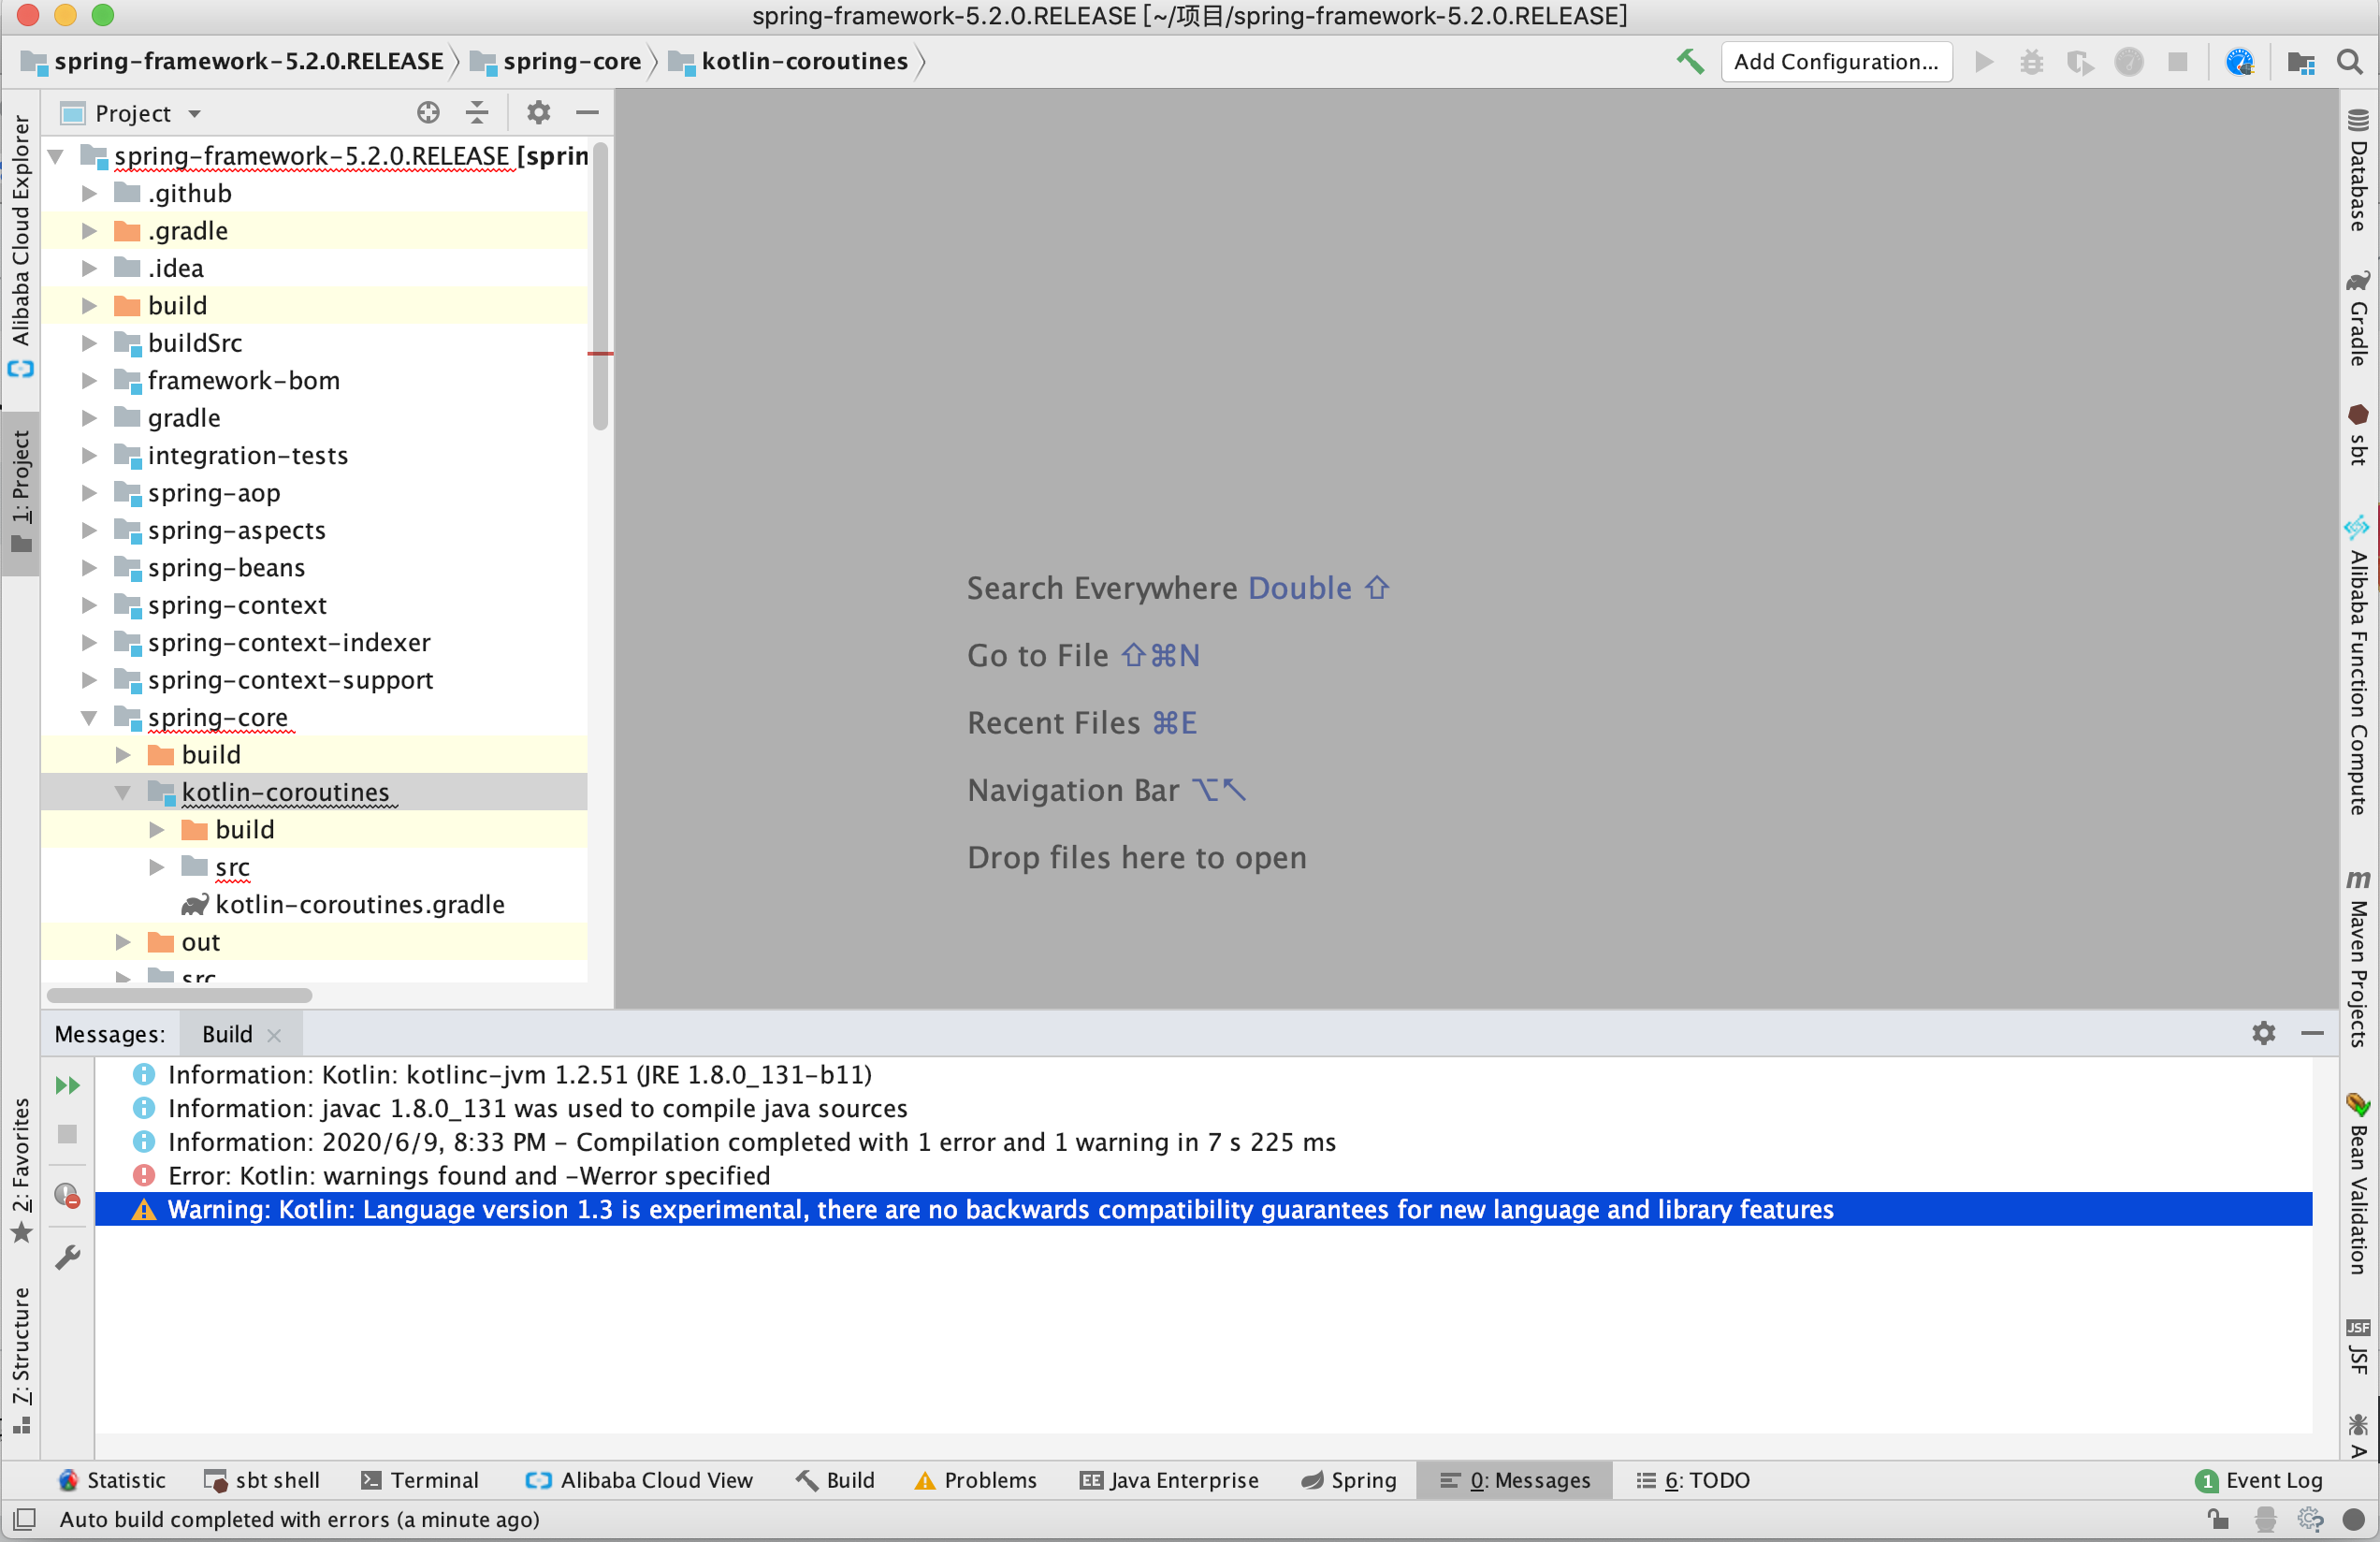
Task: Click the Debug bug icon in toolbar
Action: click(x=2031, y=62)
